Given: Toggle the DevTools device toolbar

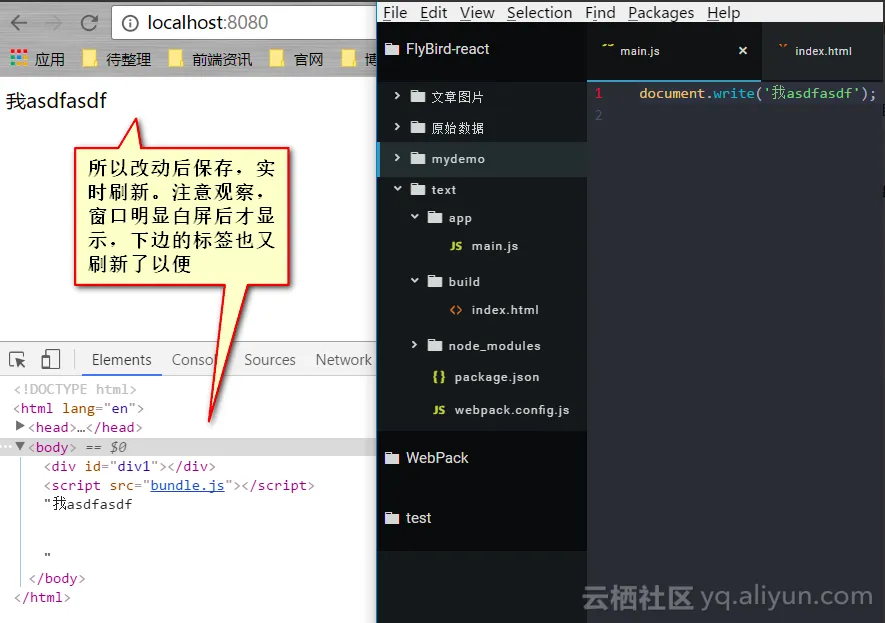Looking at the screenshot, I should point(51,359).
